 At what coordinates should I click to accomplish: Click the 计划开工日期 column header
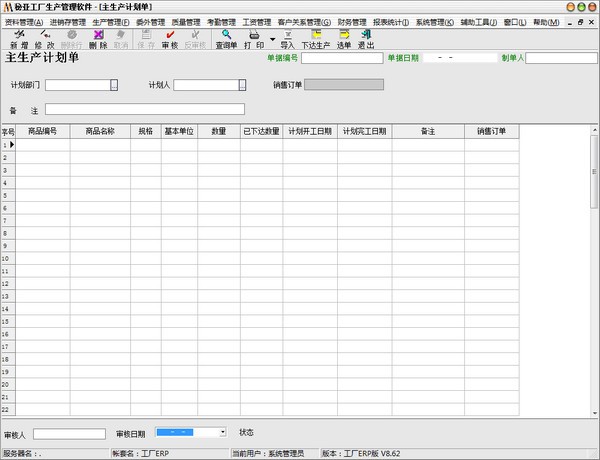tap(310, 131)
